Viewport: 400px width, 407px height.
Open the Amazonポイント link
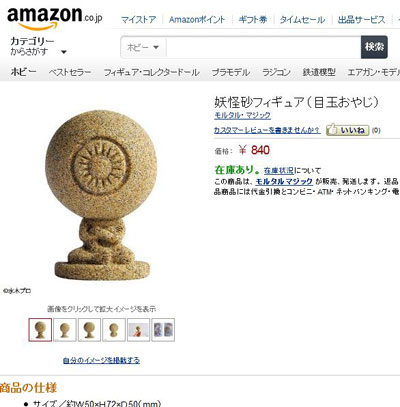(x=197, y=20)
